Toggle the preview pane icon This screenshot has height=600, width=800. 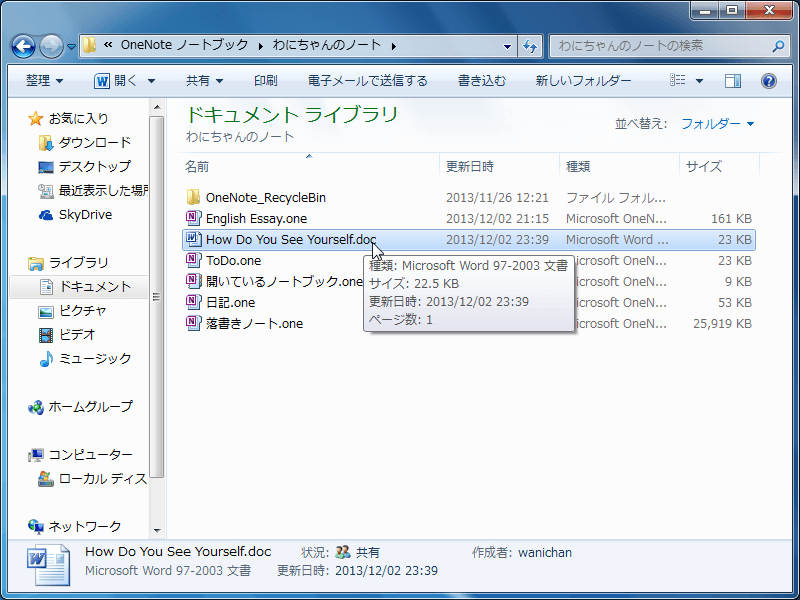pyautogui.click(x=733, y=81)
